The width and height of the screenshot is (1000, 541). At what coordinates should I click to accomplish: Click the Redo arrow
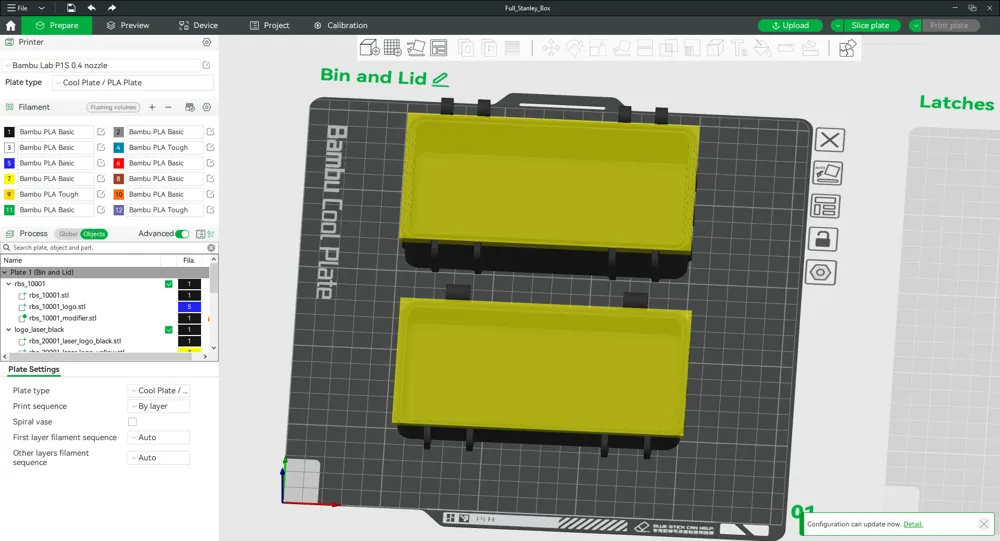click(112, 8)
